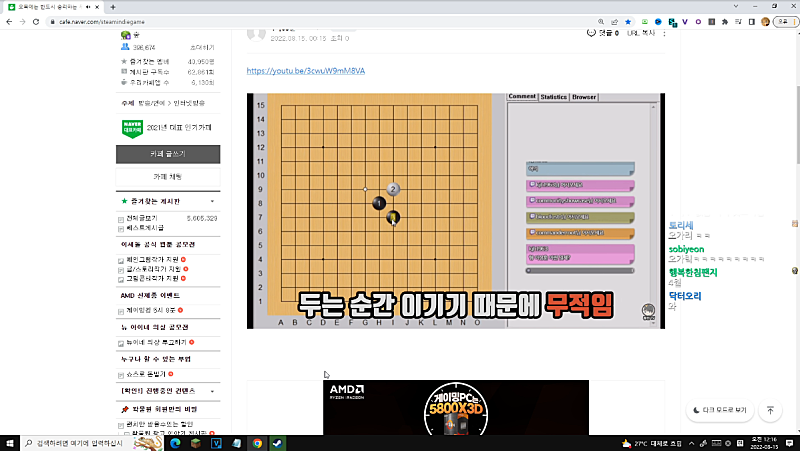Screen dimensions: 800x451
Task: Close the Naver cafe browser tab
Action: point(97,7)
